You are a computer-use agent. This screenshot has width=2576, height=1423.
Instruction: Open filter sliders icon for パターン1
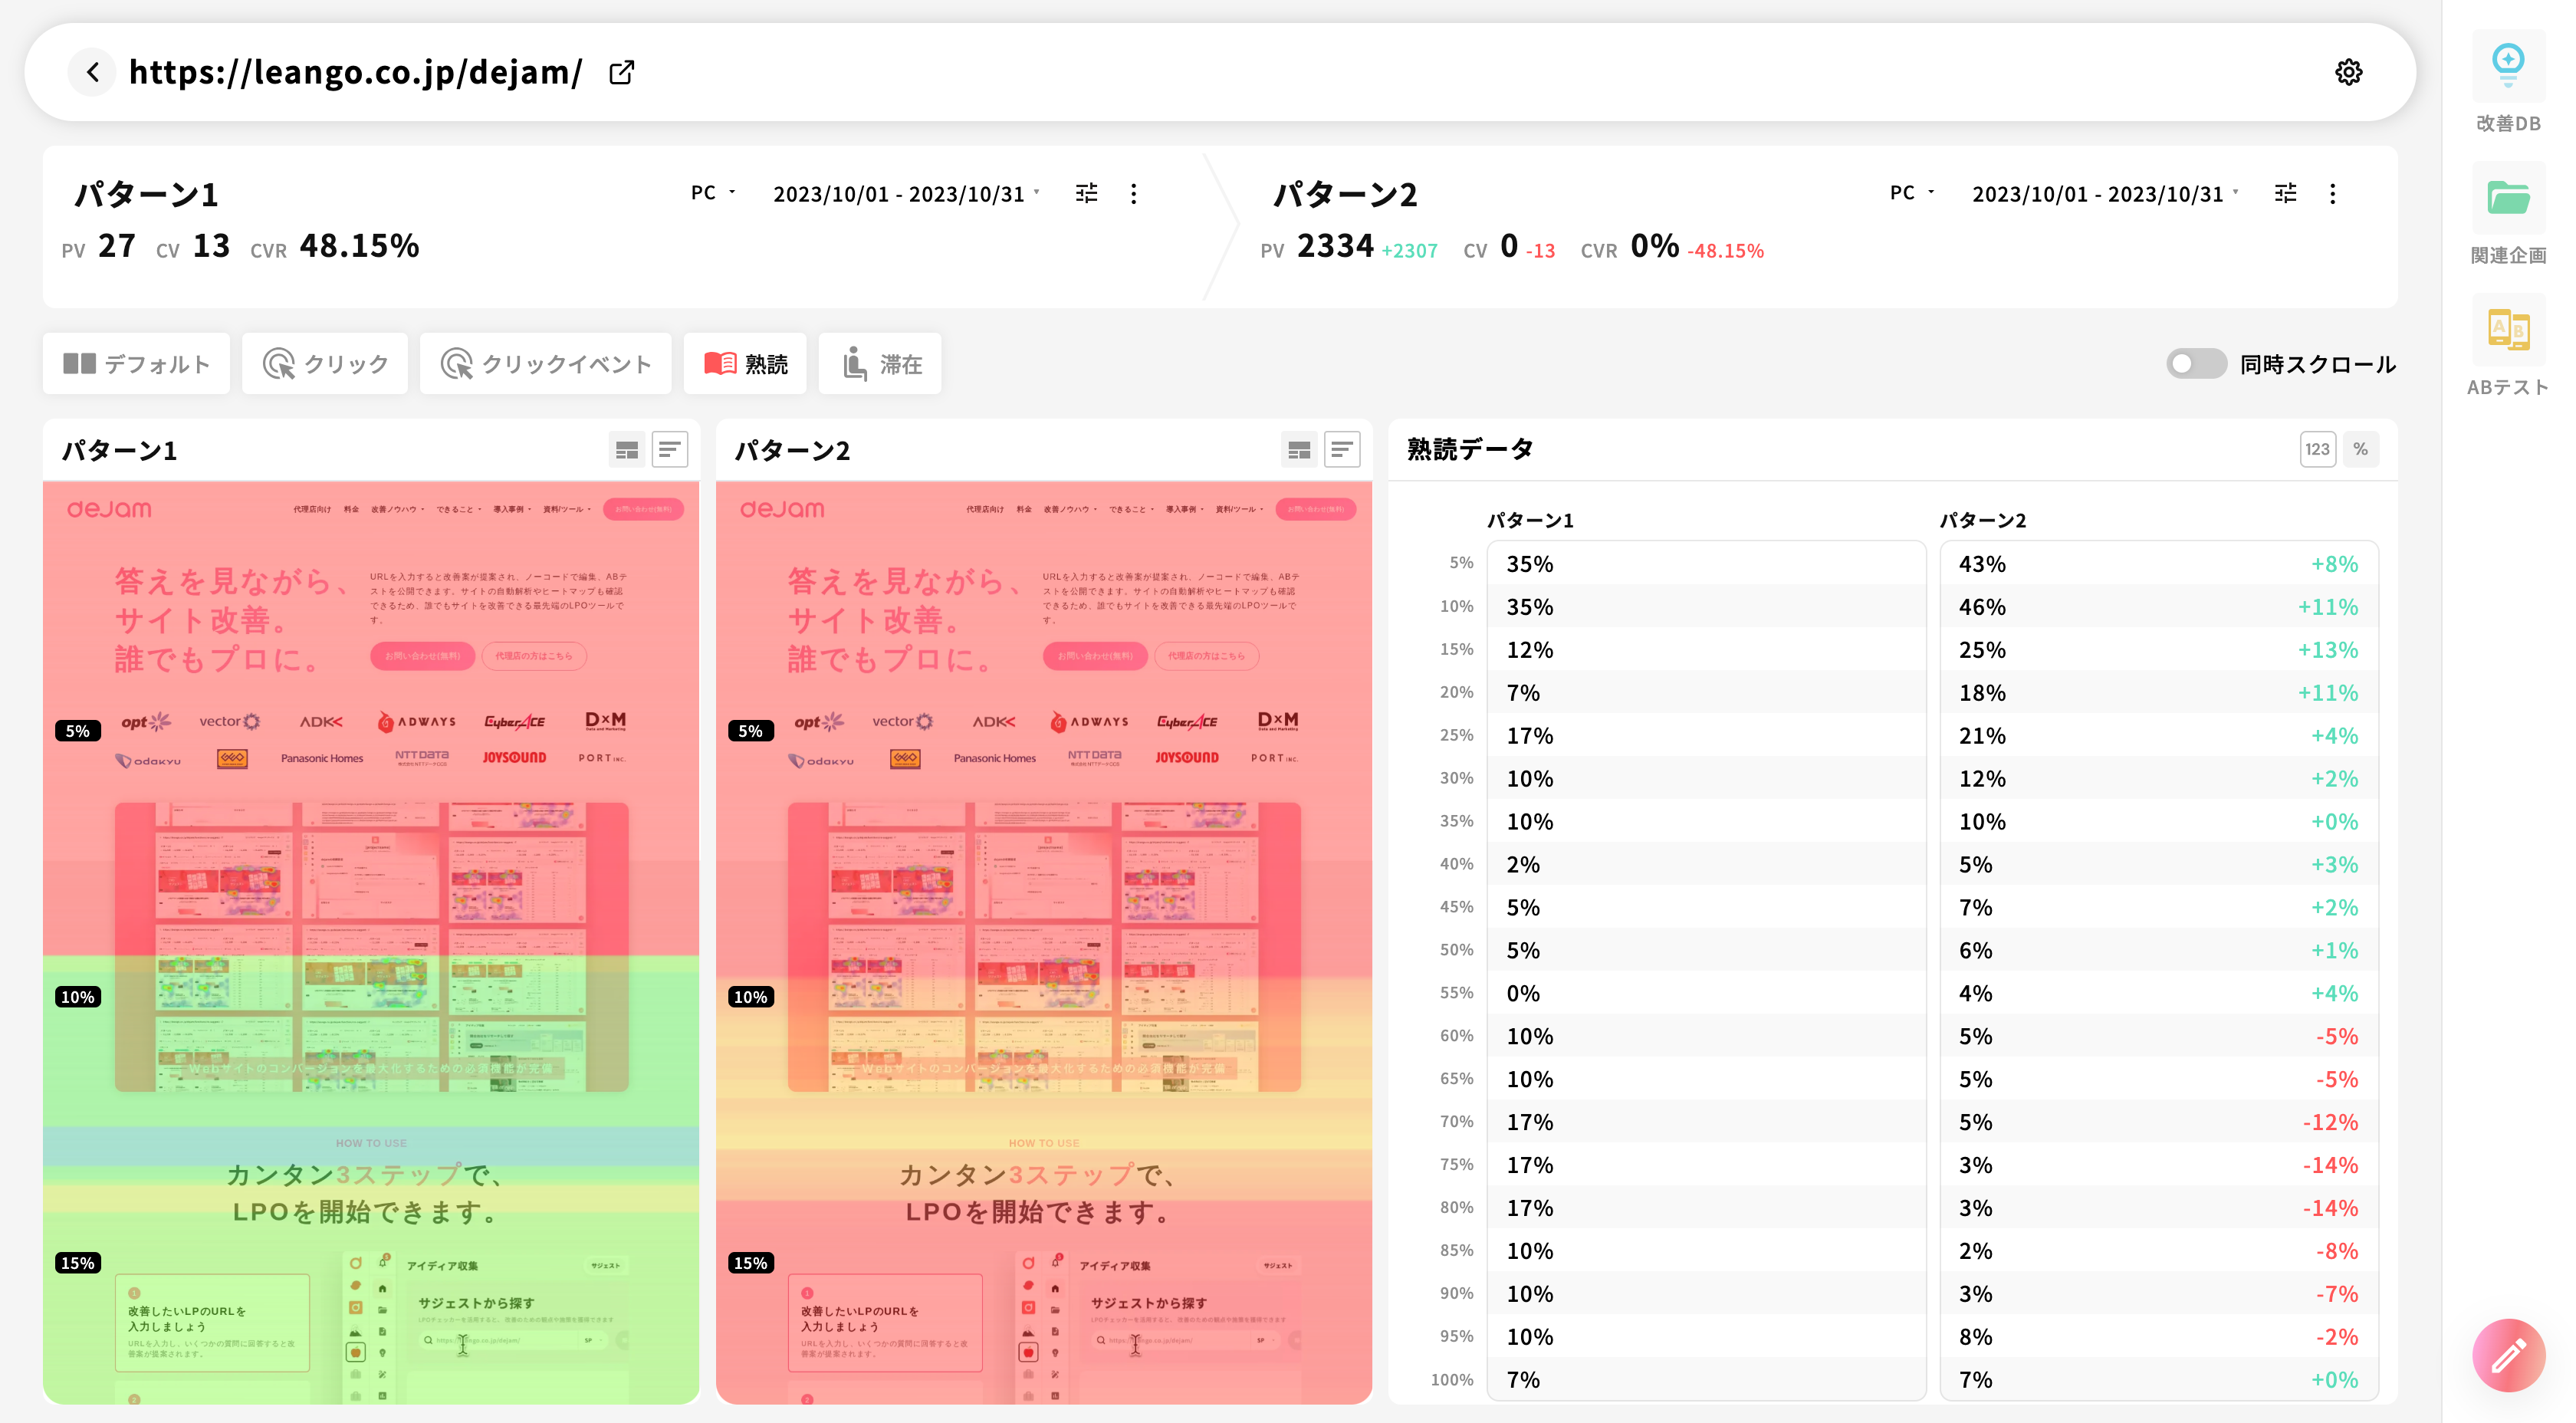pyautogui.click(x=1086, y=193)
